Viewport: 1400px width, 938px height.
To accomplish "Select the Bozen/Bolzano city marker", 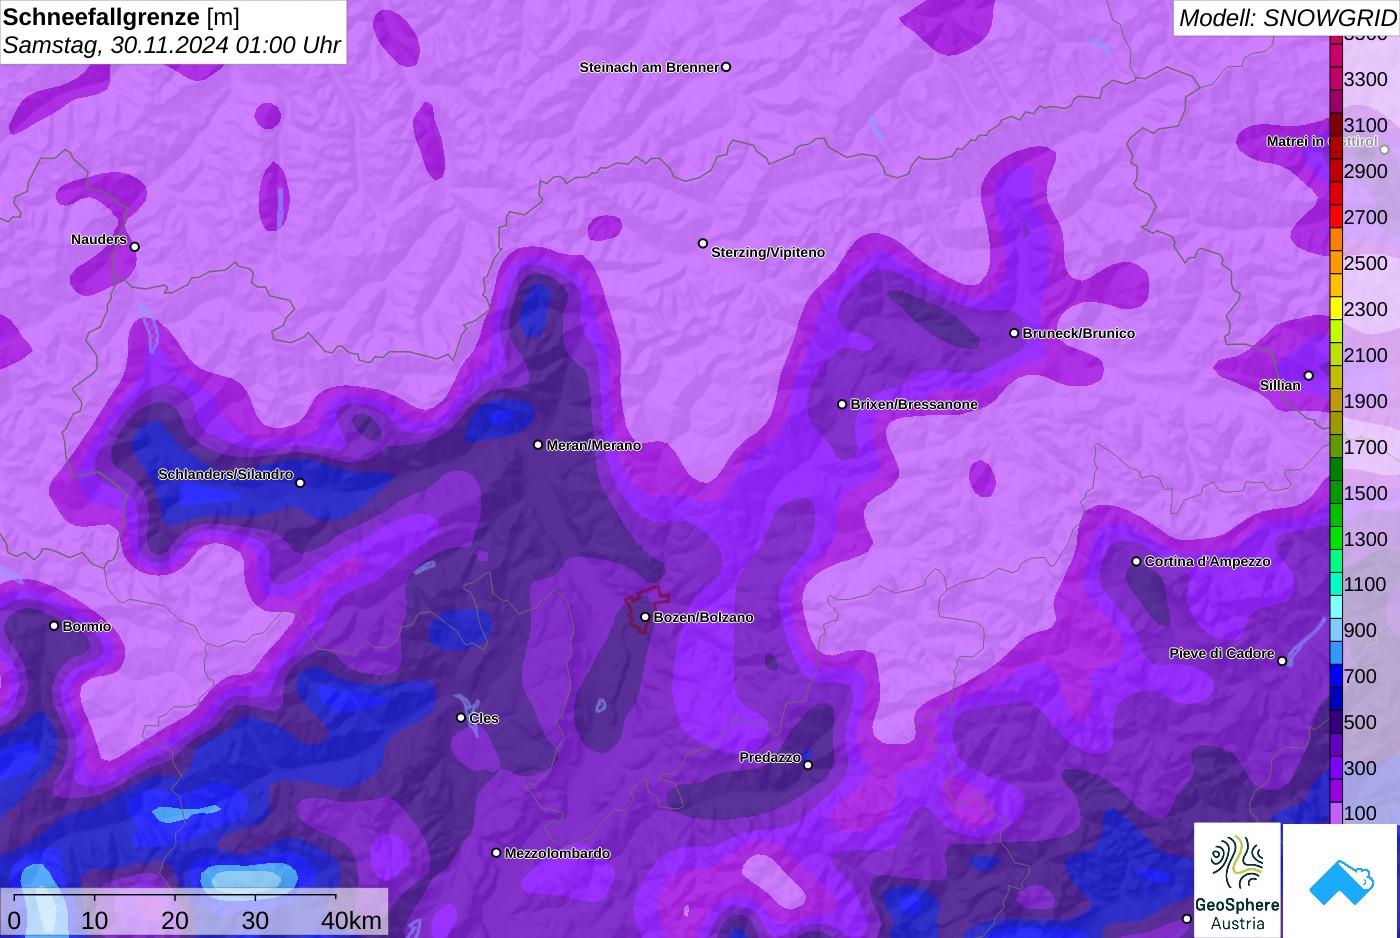I will coord(646,617).
